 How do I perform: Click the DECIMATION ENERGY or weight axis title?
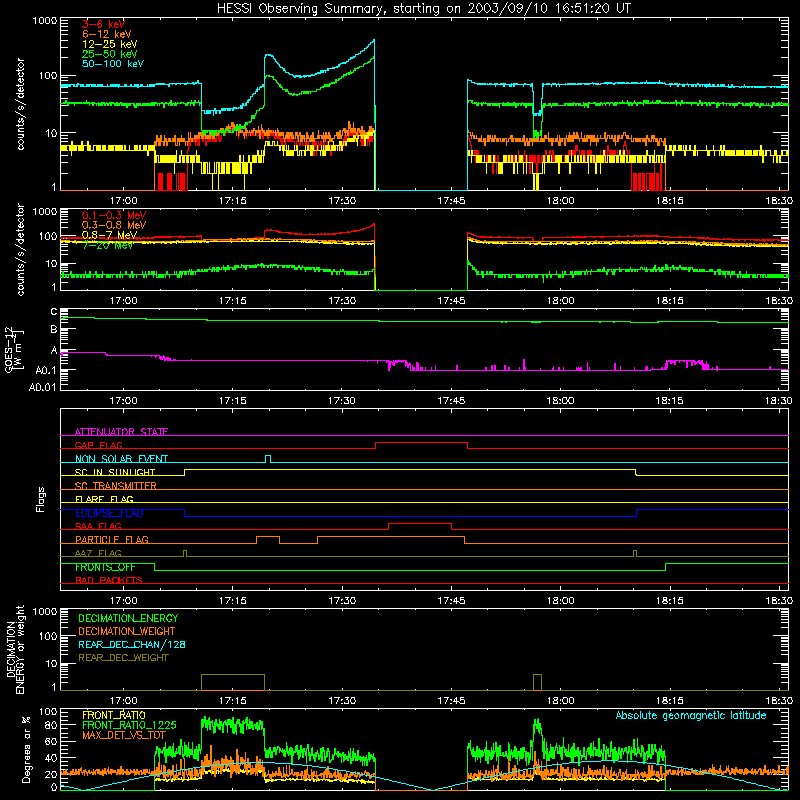[x=15, y=649]
